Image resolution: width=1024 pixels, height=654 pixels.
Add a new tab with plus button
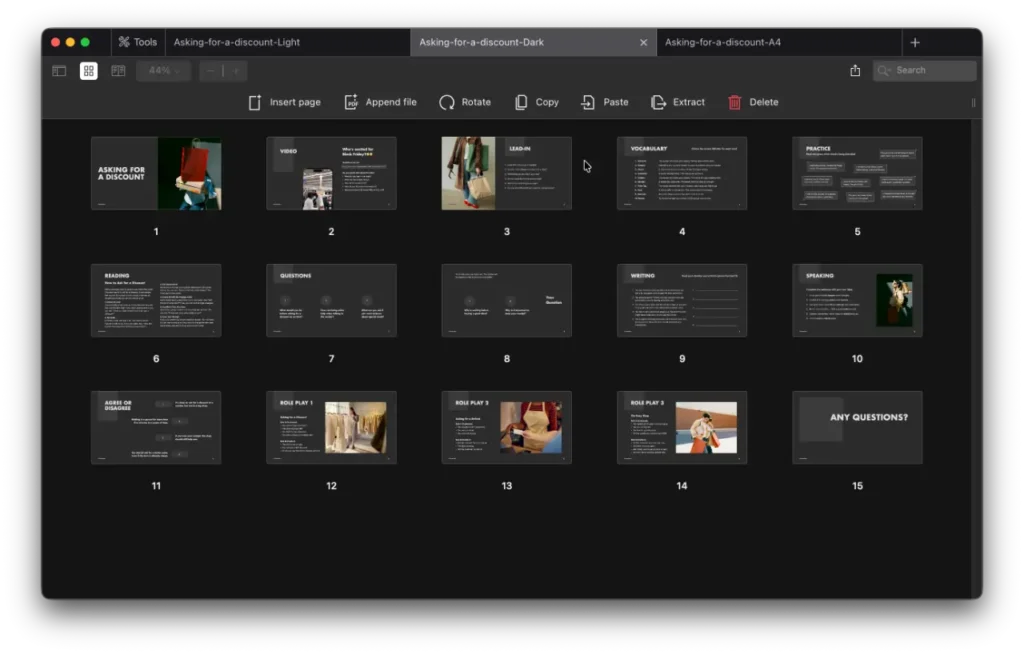pyautogui.click(x=915, y=42)
